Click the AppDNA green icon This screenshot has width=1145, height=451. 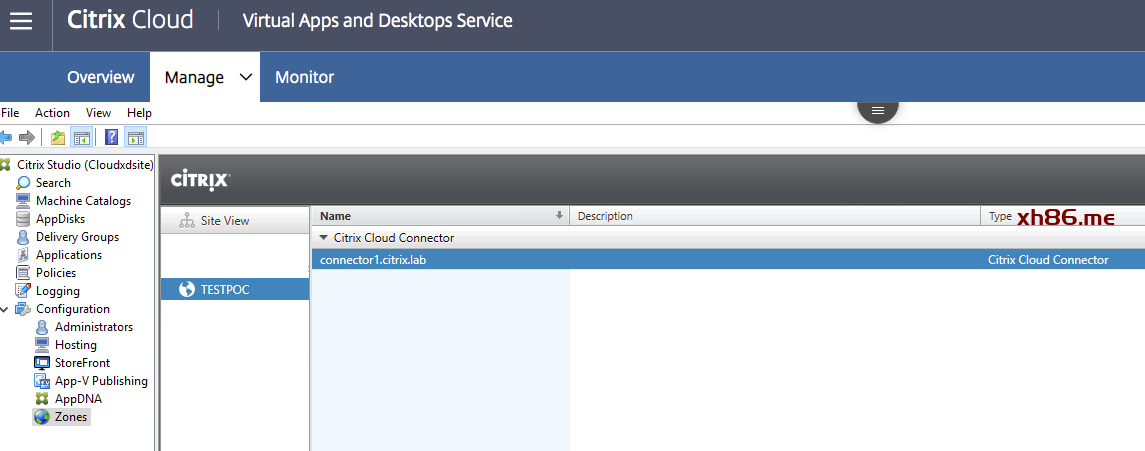click(x=42, y=398)
